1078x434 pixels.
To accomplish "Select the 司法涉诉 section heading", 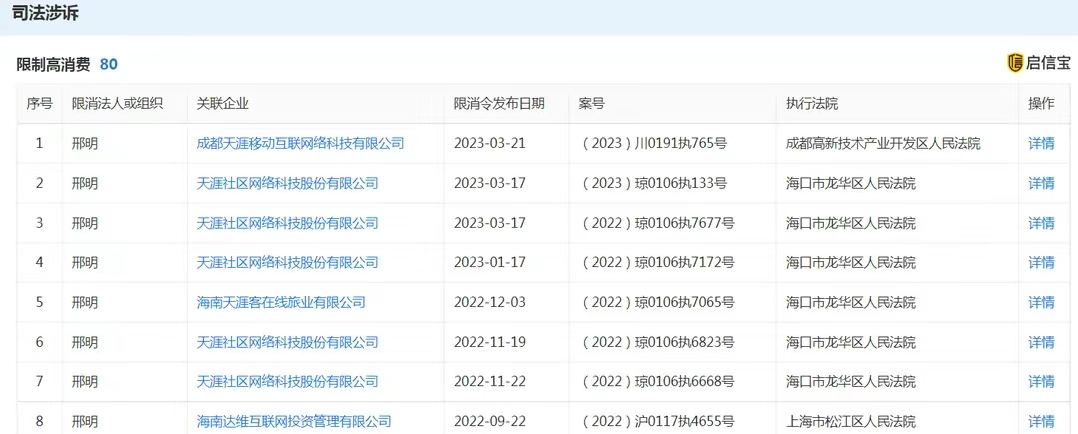I will [x=45, y=13].
